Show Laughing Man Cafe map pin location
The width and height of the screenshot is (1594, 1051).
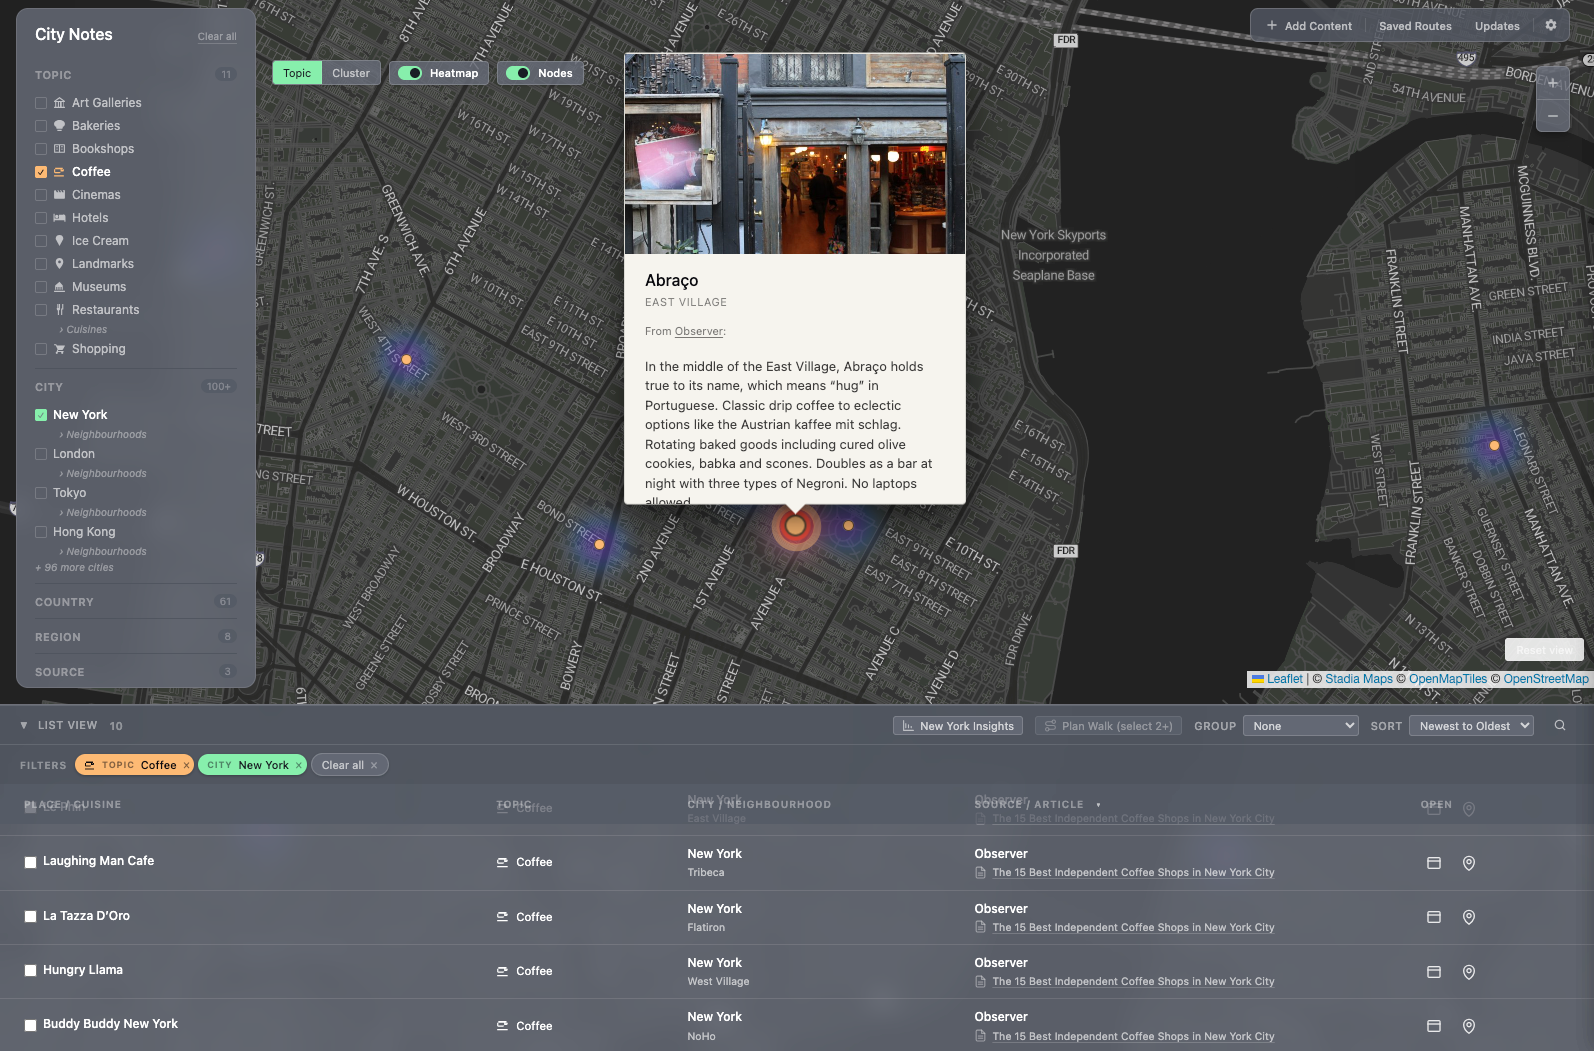[x=1468, y=863]
